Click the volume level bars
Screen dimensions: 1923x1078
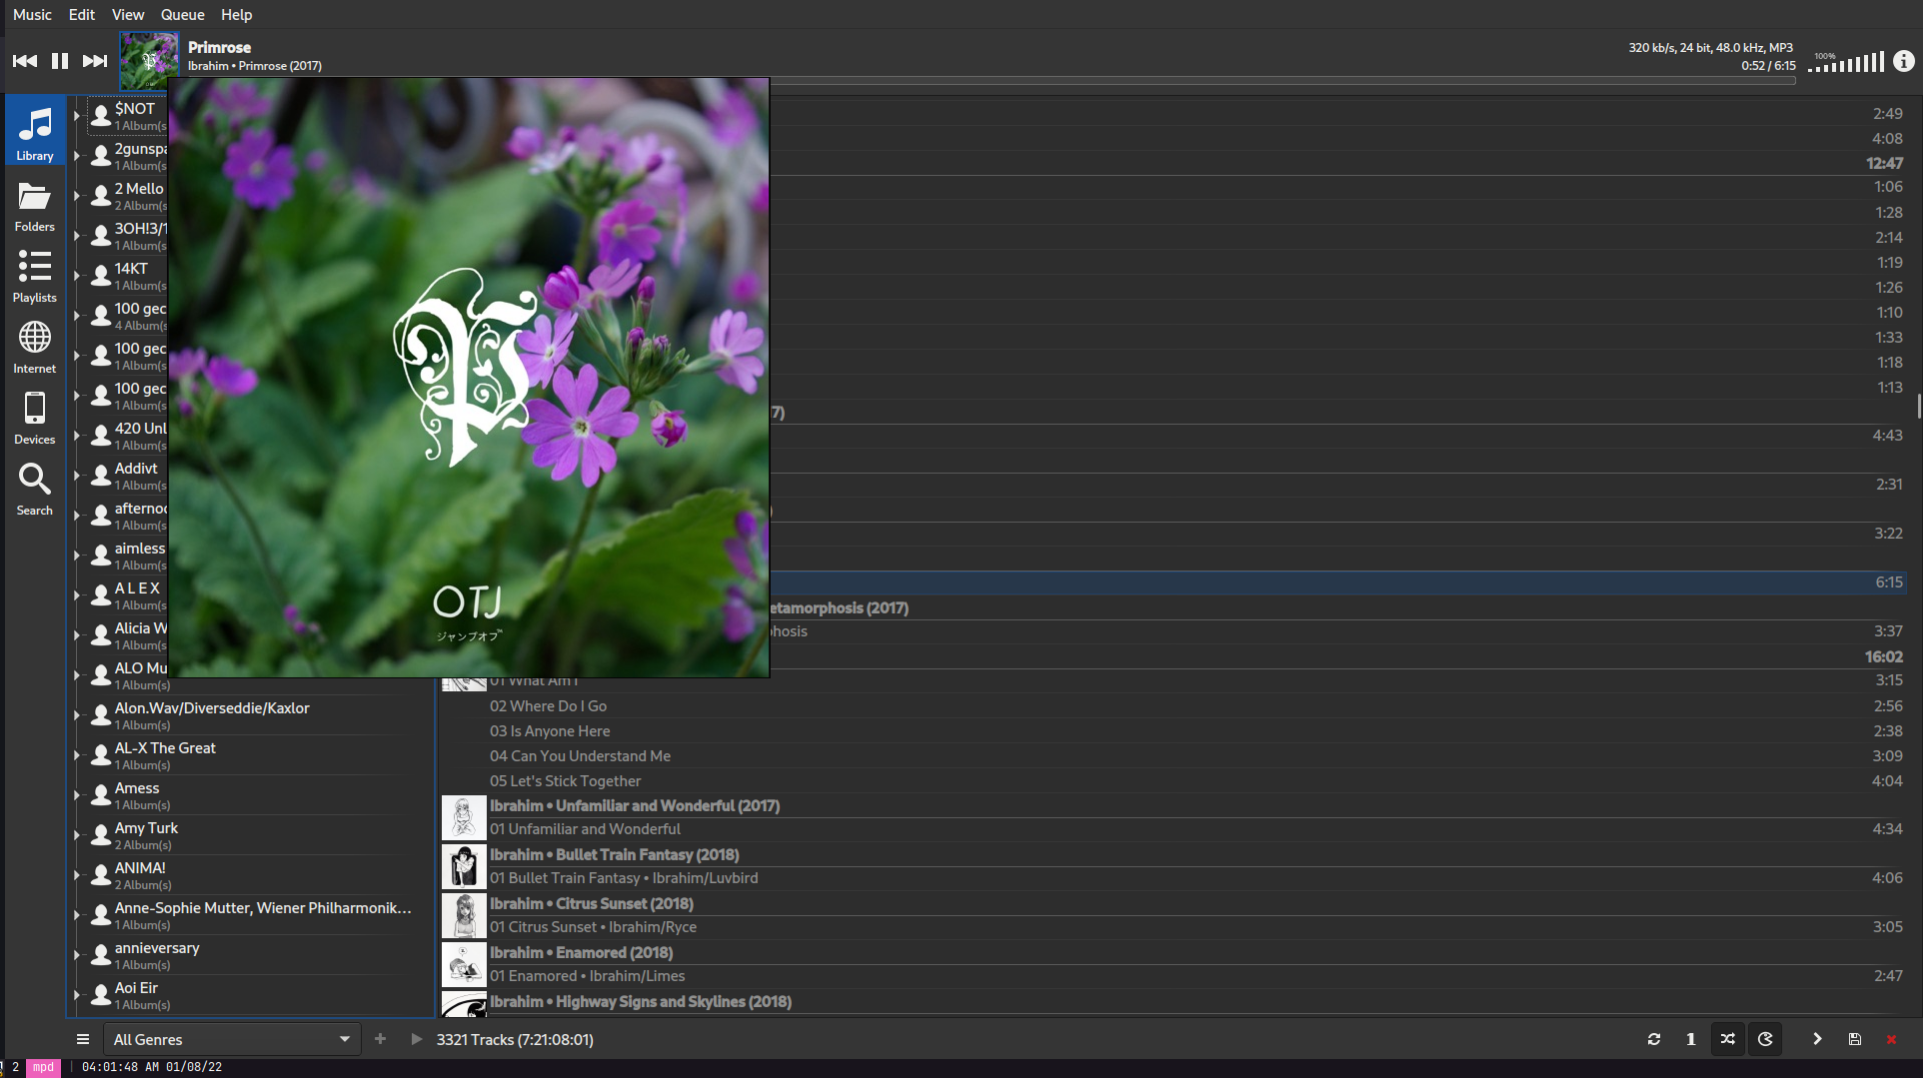point(1847,62)
